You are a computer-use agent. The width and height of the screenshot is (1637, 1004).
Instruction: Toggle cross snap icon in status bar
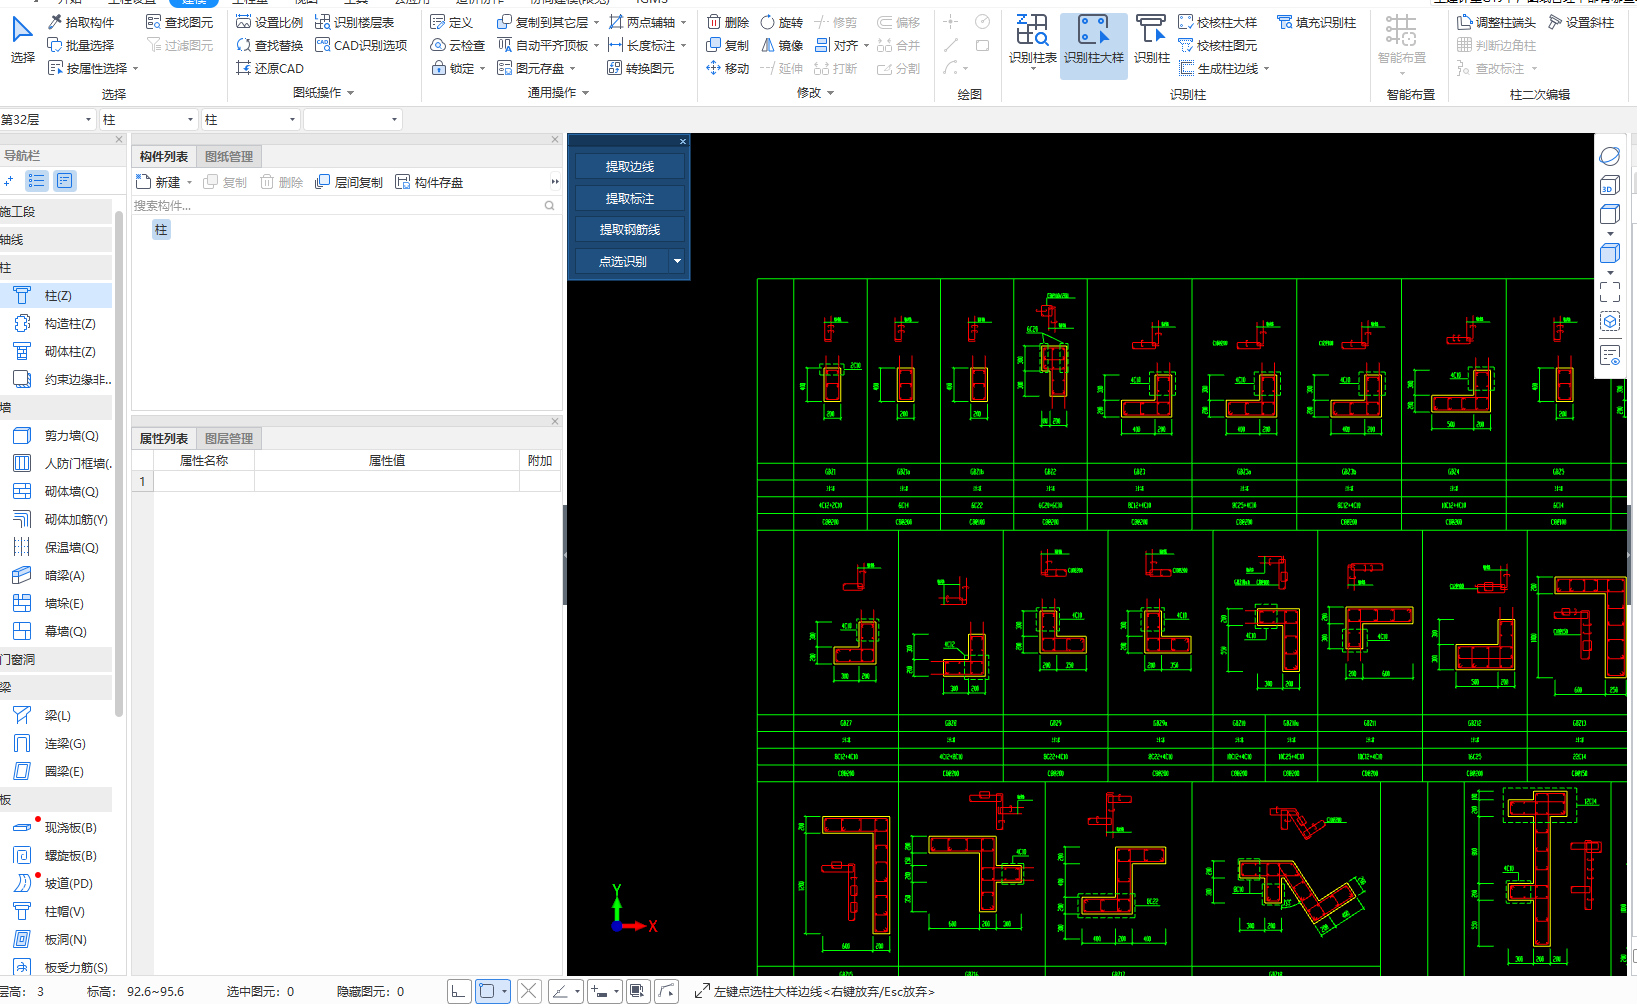click(x=529, y=991)
